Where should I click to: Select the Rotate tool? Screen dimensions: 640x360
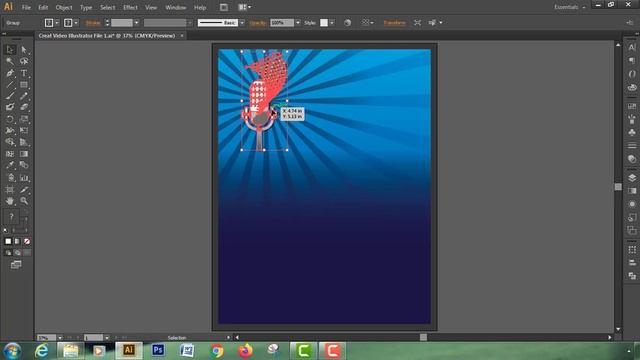pyautogui.click(x=10, y=119)
